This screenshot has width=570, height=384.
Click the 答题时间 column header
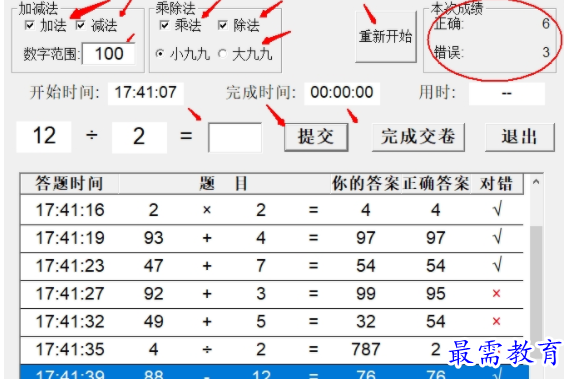69,184
